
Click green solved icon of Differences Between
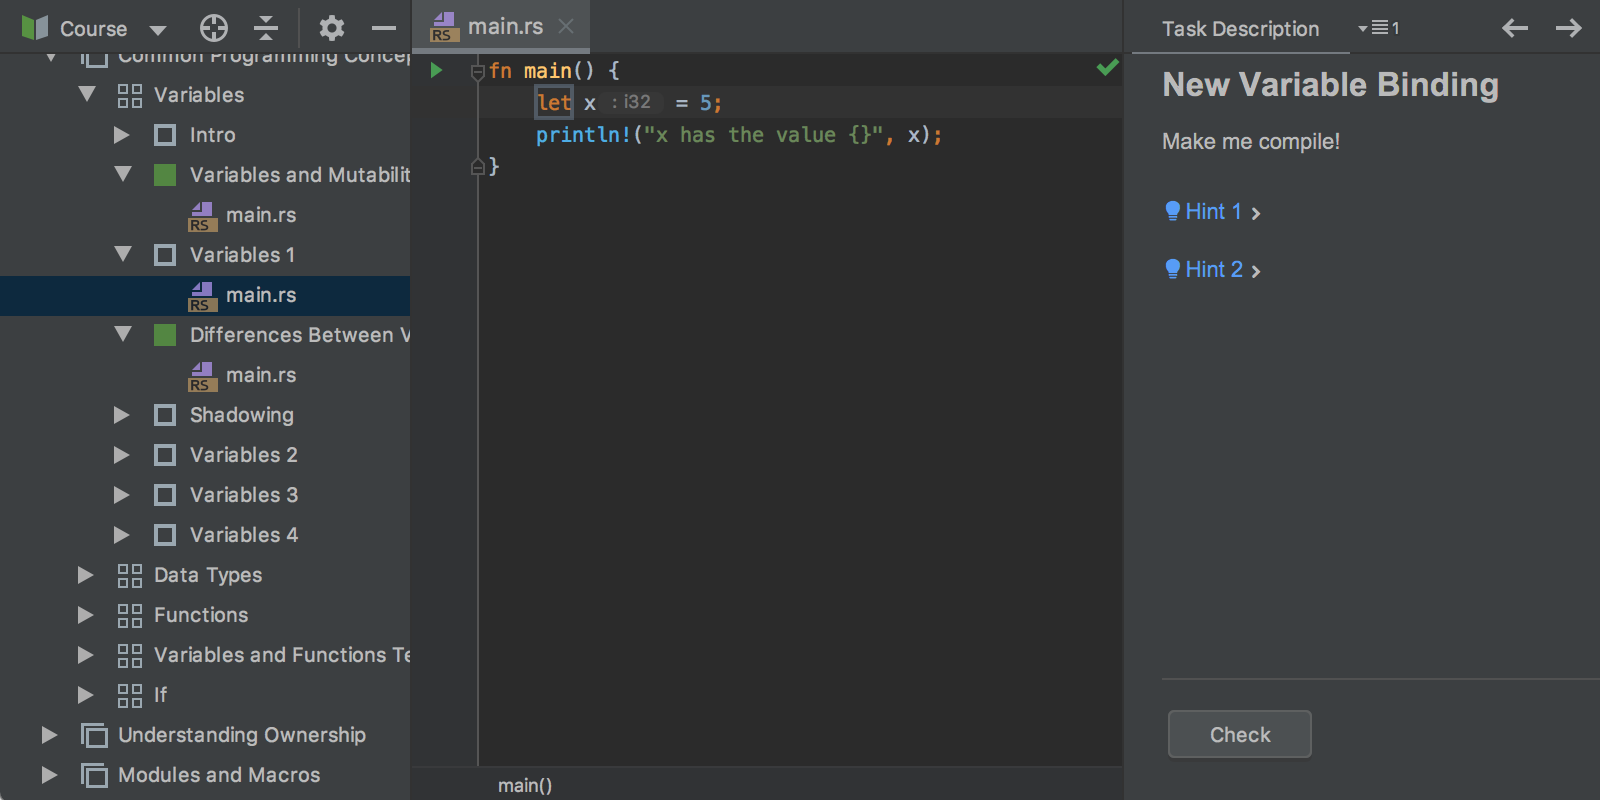(165, 334)
